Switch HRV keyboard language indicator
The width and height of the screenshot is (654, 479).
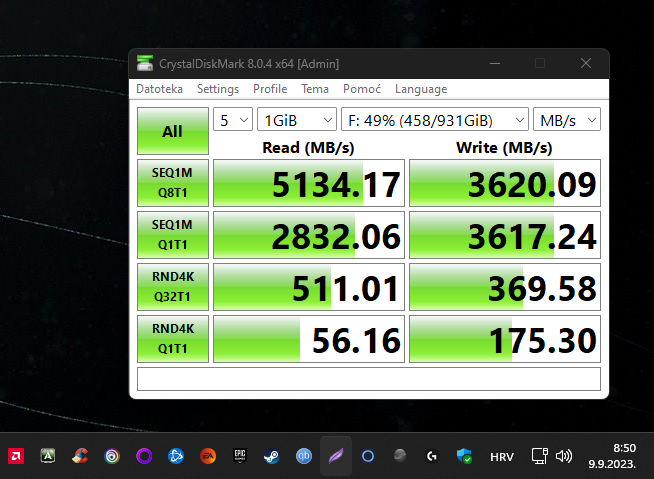point(502,457)
